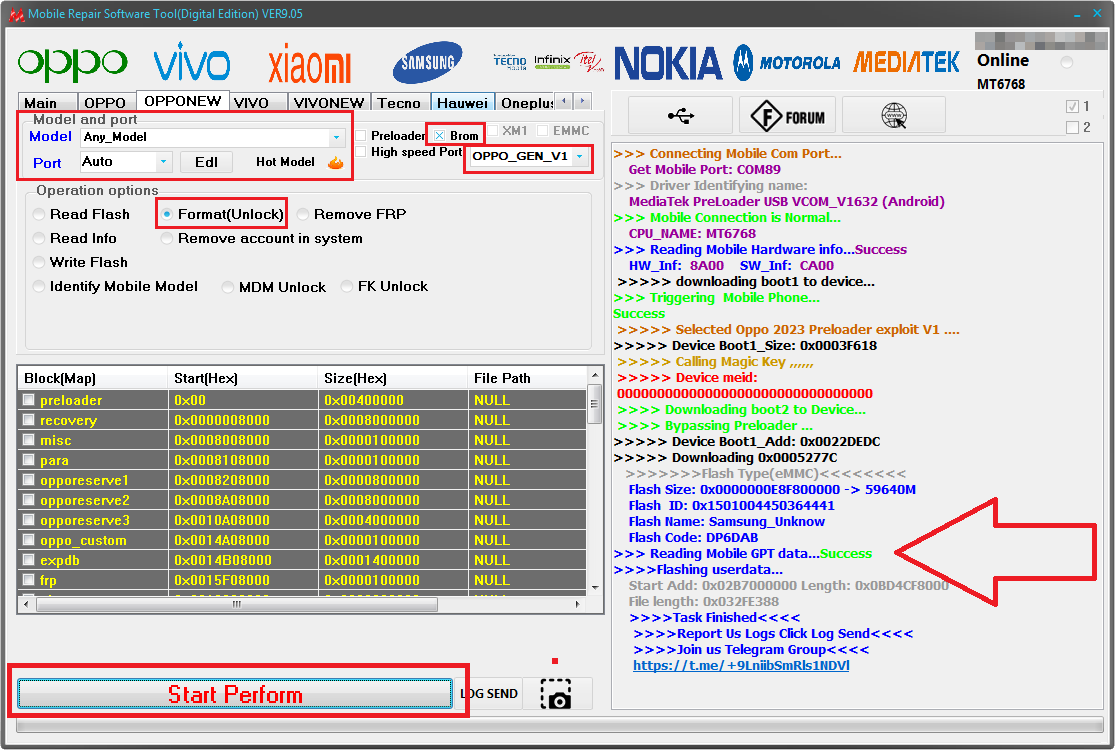The width and height of the screenshot is (1115, 750).
Task: Open the Forum icon button
Action: (x=787, y=115)
